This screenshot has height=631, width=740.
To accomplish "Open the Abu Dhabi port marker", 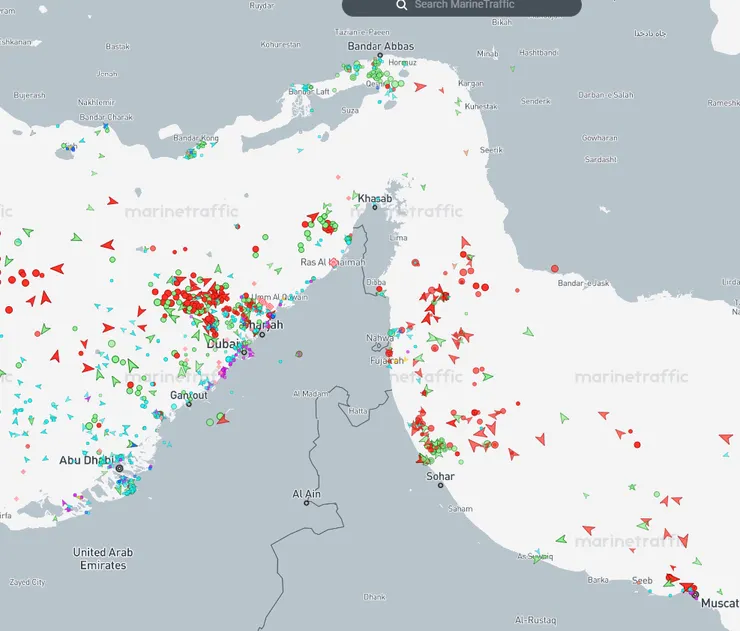I will (119, 468).
